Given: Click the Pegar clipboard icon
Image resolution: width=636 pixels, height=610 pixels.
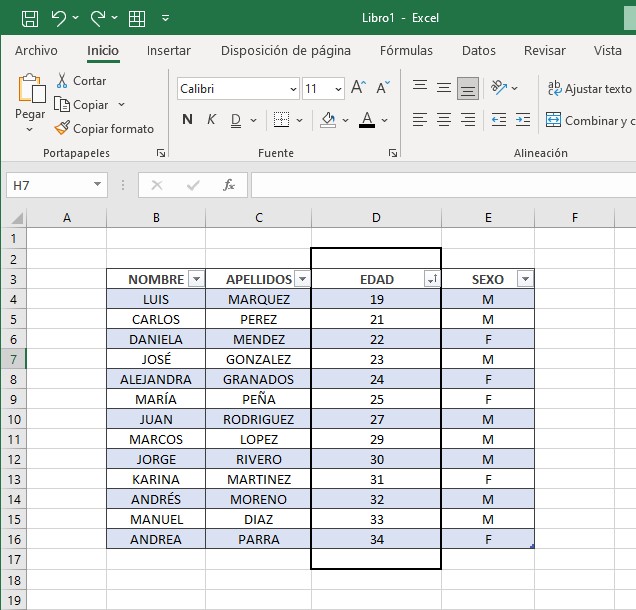Looking at the screenshot, I should coord(31,88).
